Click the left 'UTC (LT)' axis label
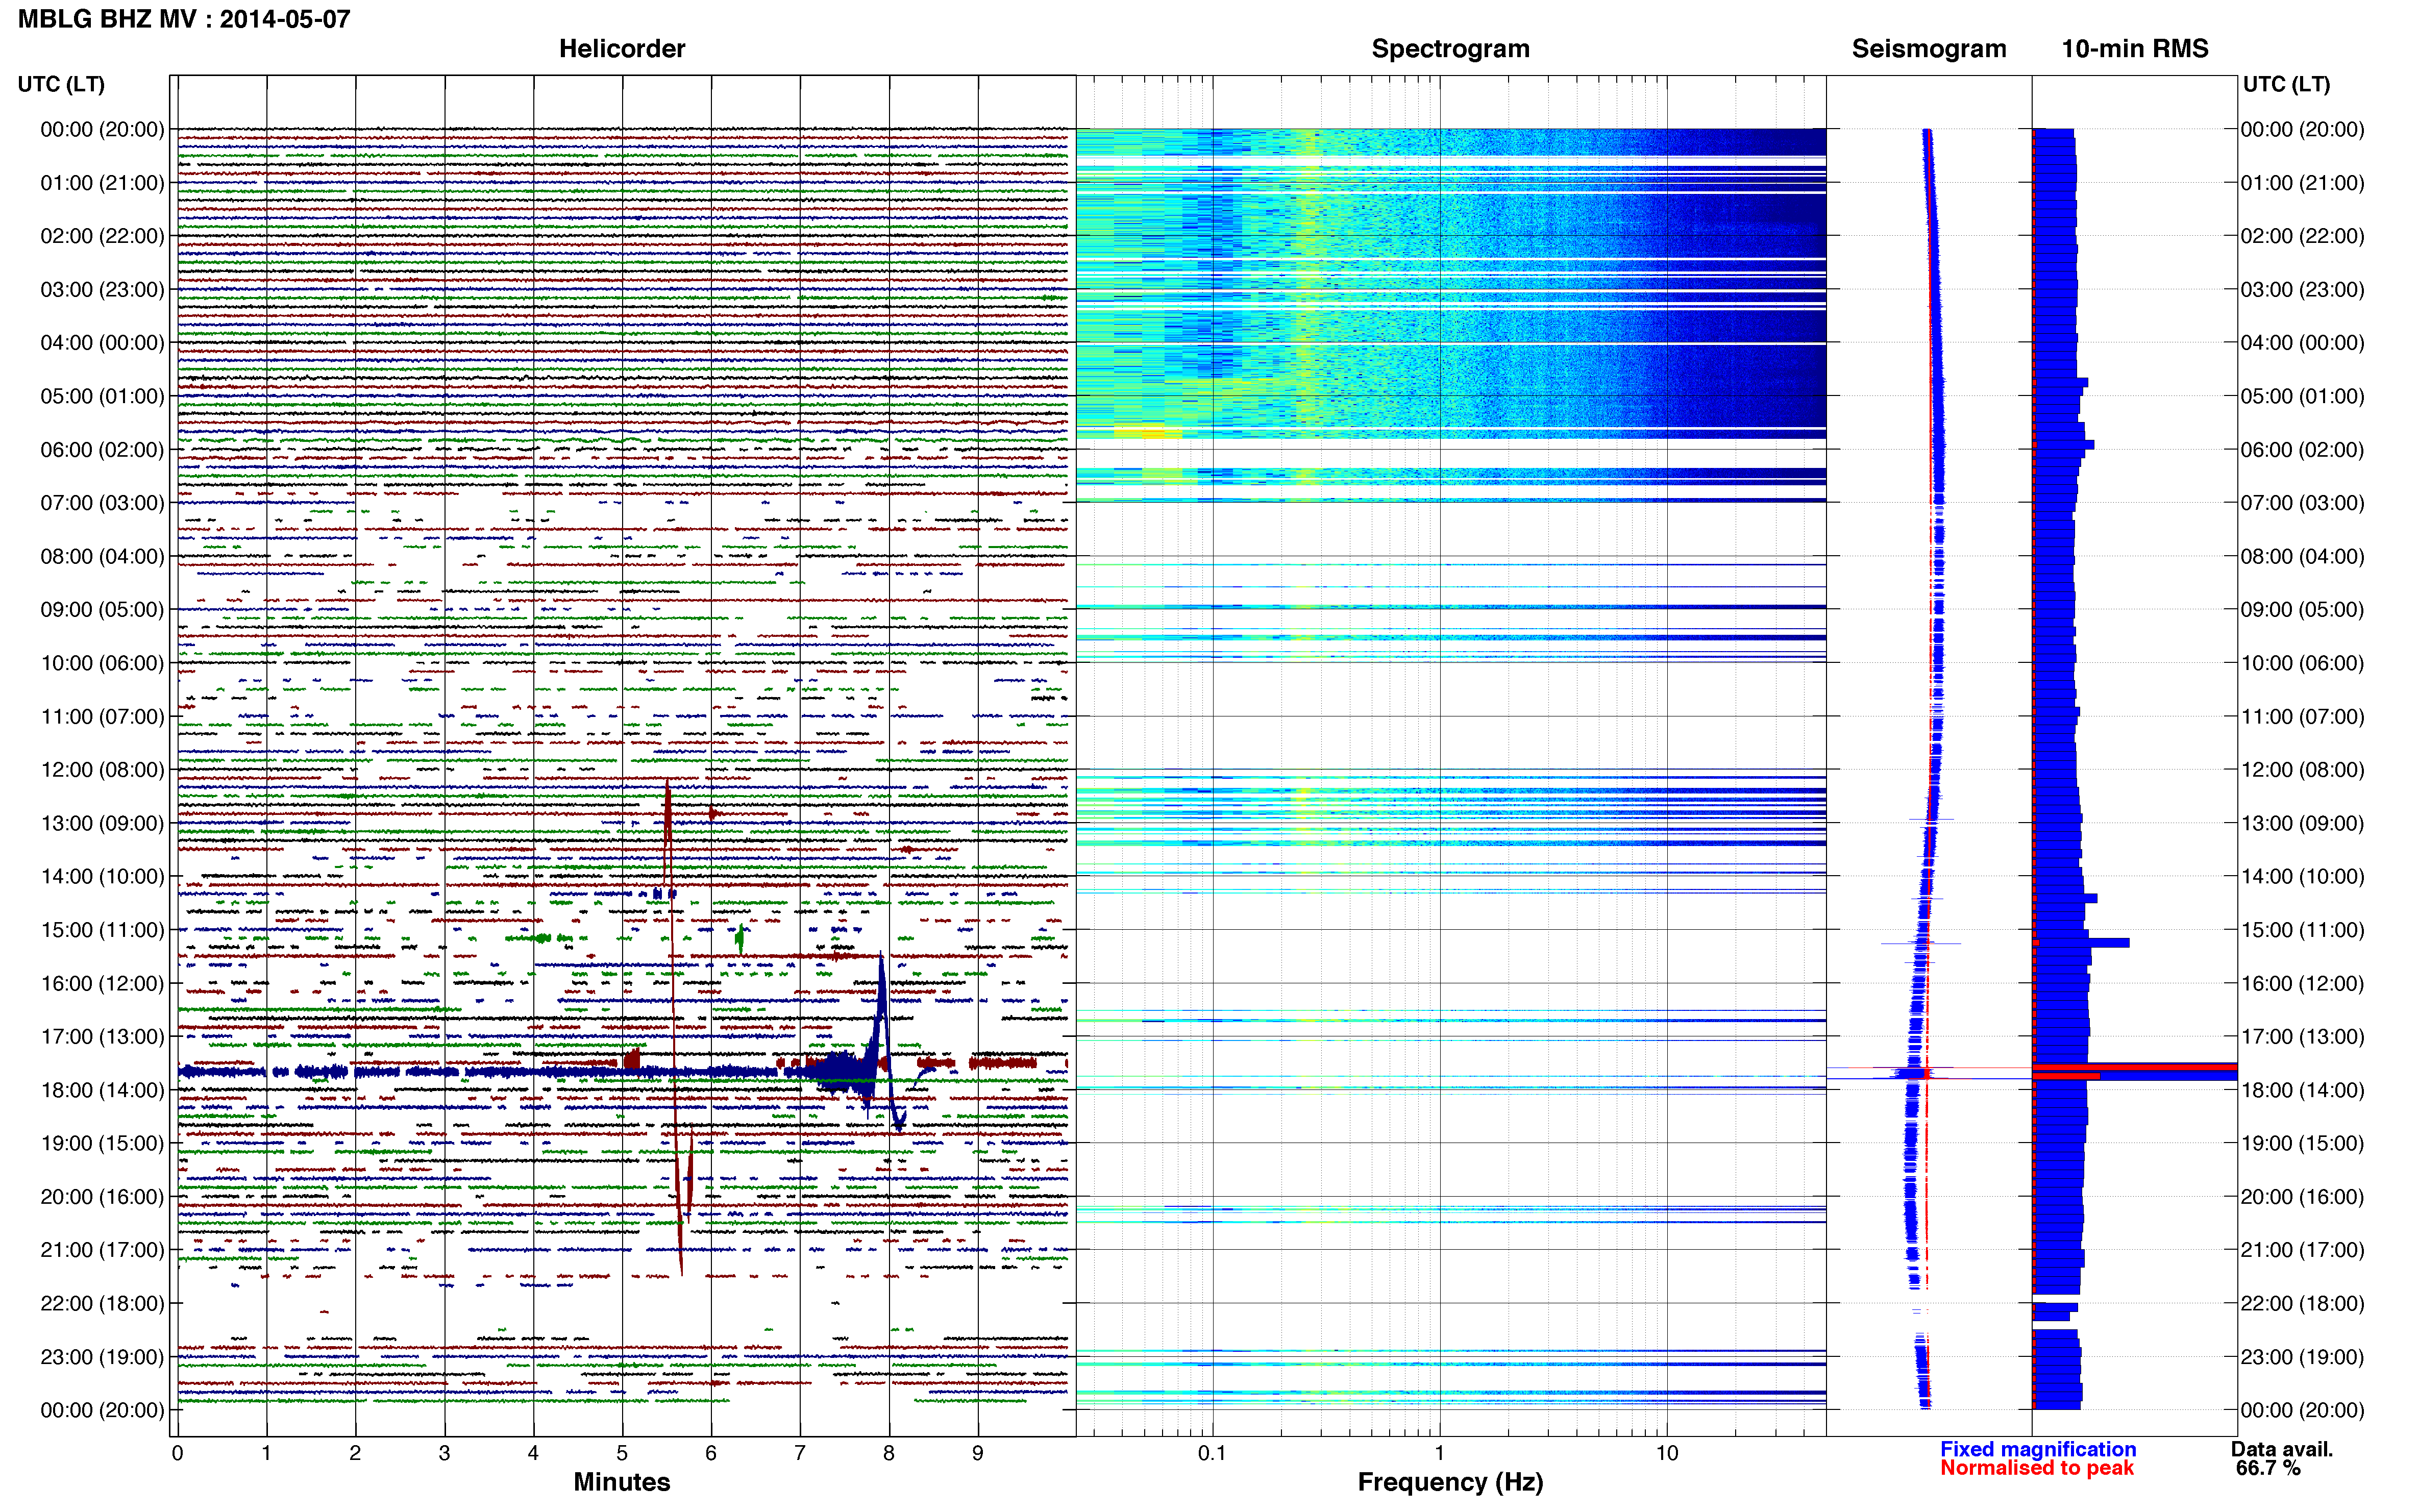 (x=61, y=84)
